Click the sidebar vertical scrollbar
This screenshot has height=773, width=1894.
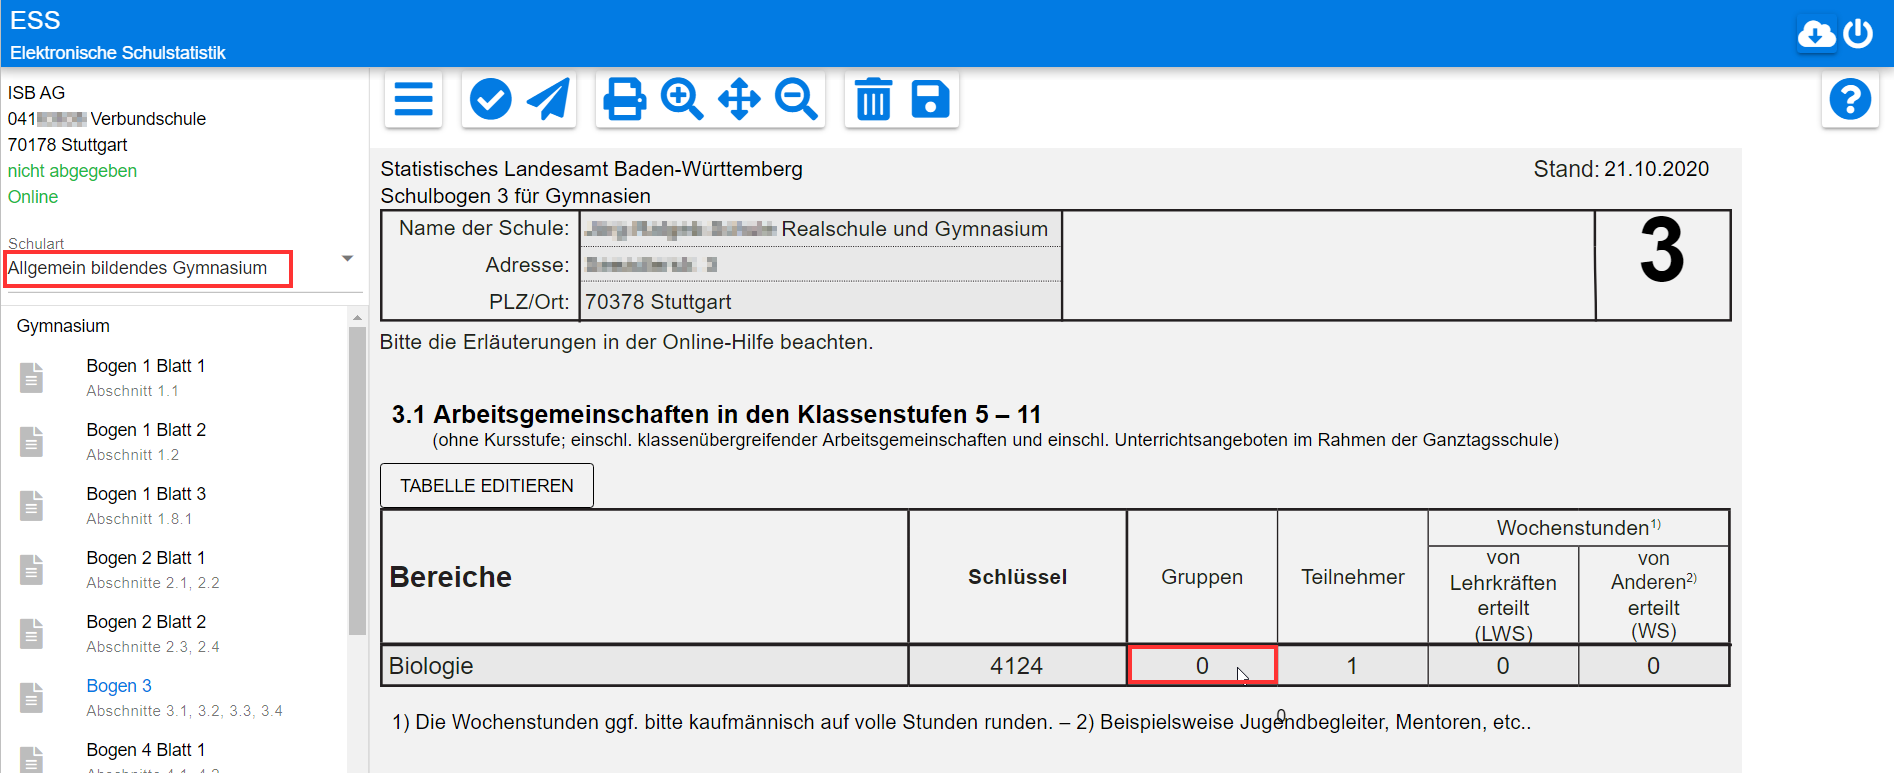pyautogui.click(x=357, y=480)
